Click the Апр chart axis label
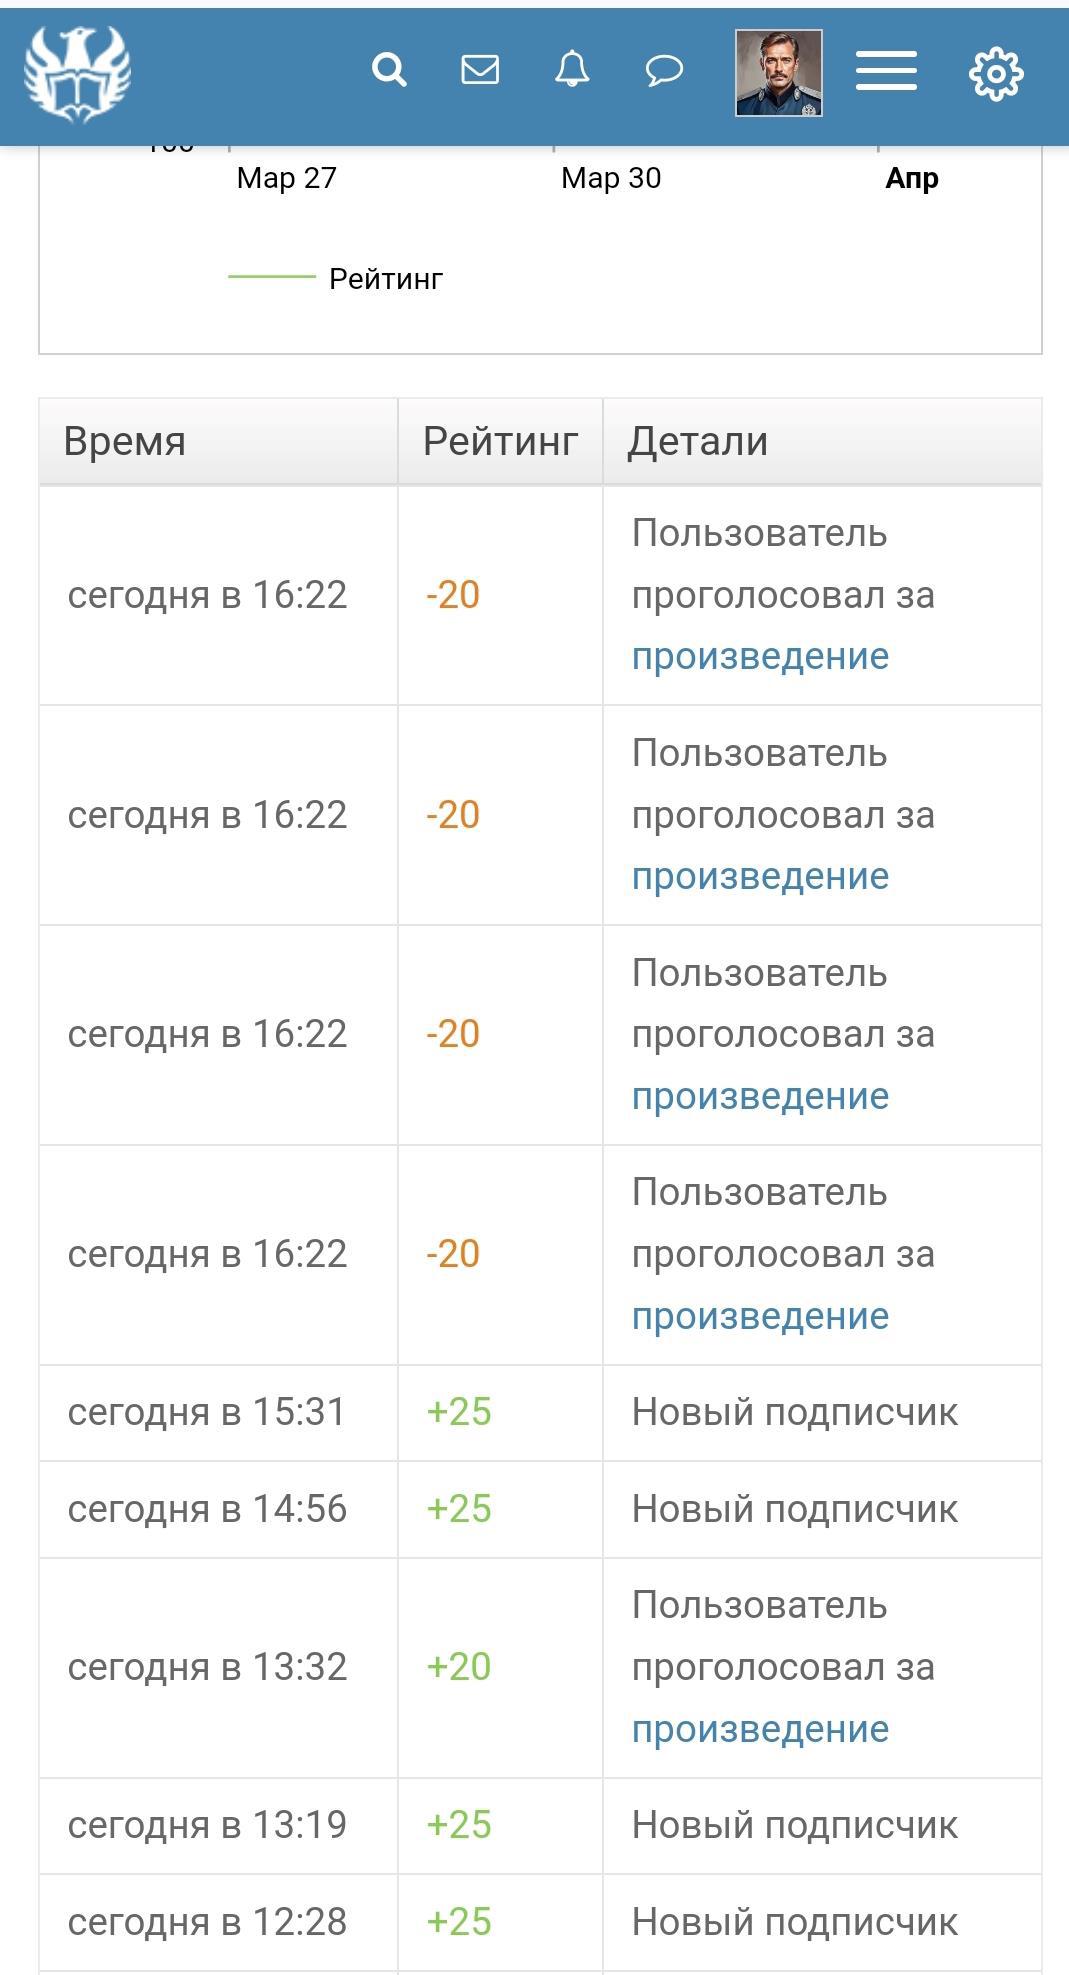This screenshot has width=1069, height=1975. pos(912,178)
